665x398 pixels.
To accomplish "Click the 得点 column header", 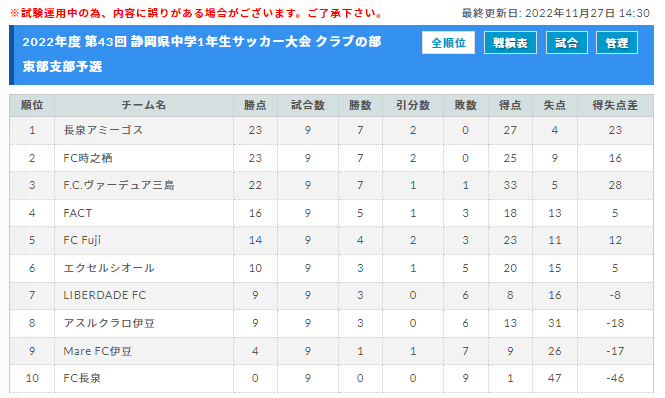I will pos(510,105).
